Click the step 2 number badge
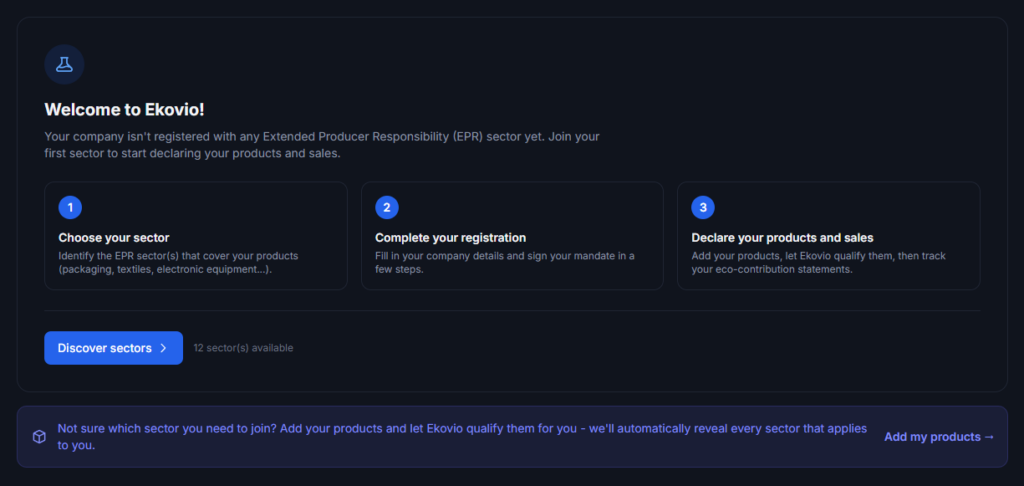 pos(387,208)
